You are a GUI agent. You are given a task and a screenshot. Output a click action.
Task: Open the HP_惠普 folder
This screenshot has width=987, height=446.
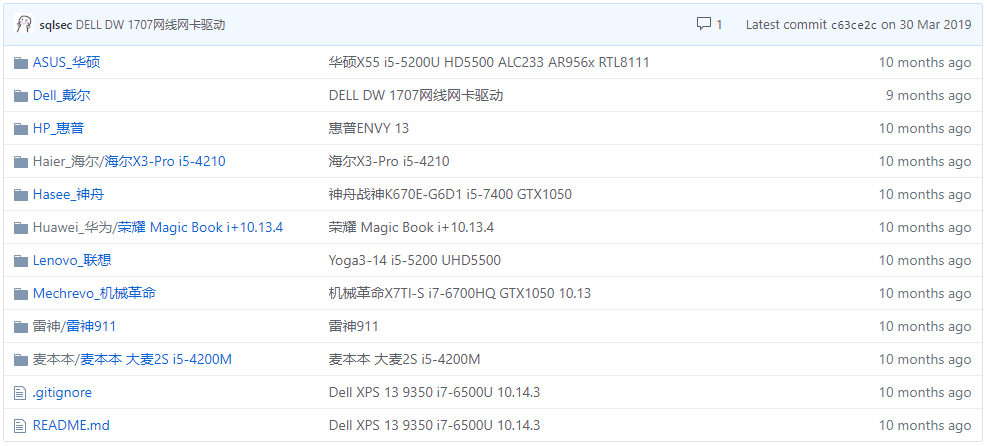click(x=58, y=128)
